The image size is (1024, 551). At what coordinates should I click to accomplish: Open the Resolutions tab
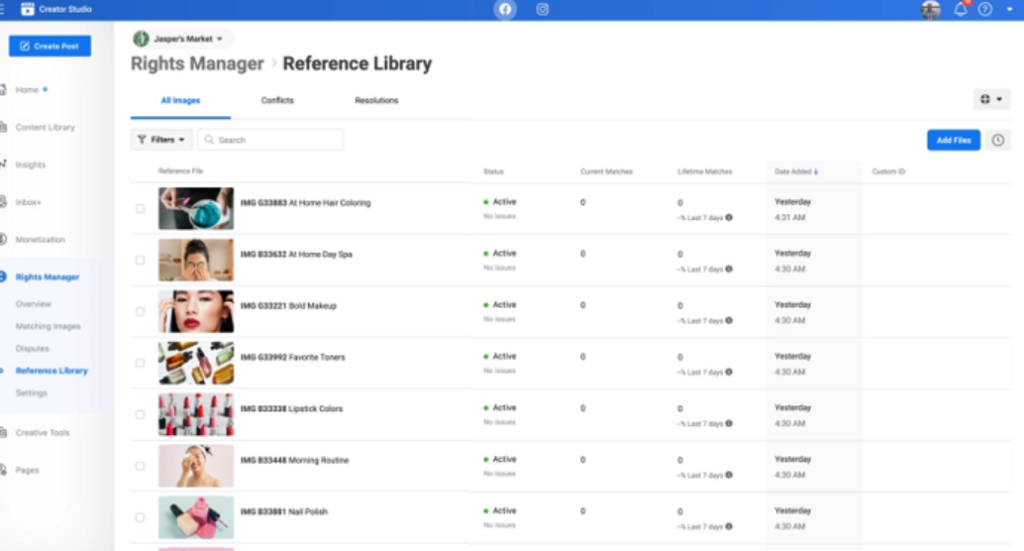(x=376, y=101)
